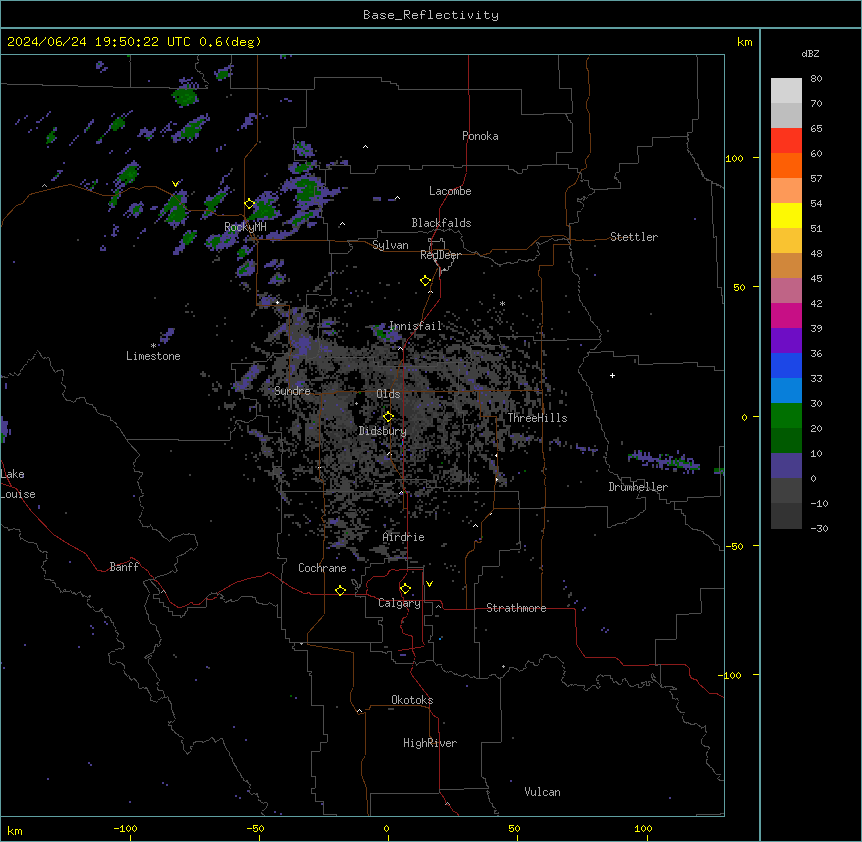Click the Sundre town label
The image size is (862, 842).
(x=292, y=391)
